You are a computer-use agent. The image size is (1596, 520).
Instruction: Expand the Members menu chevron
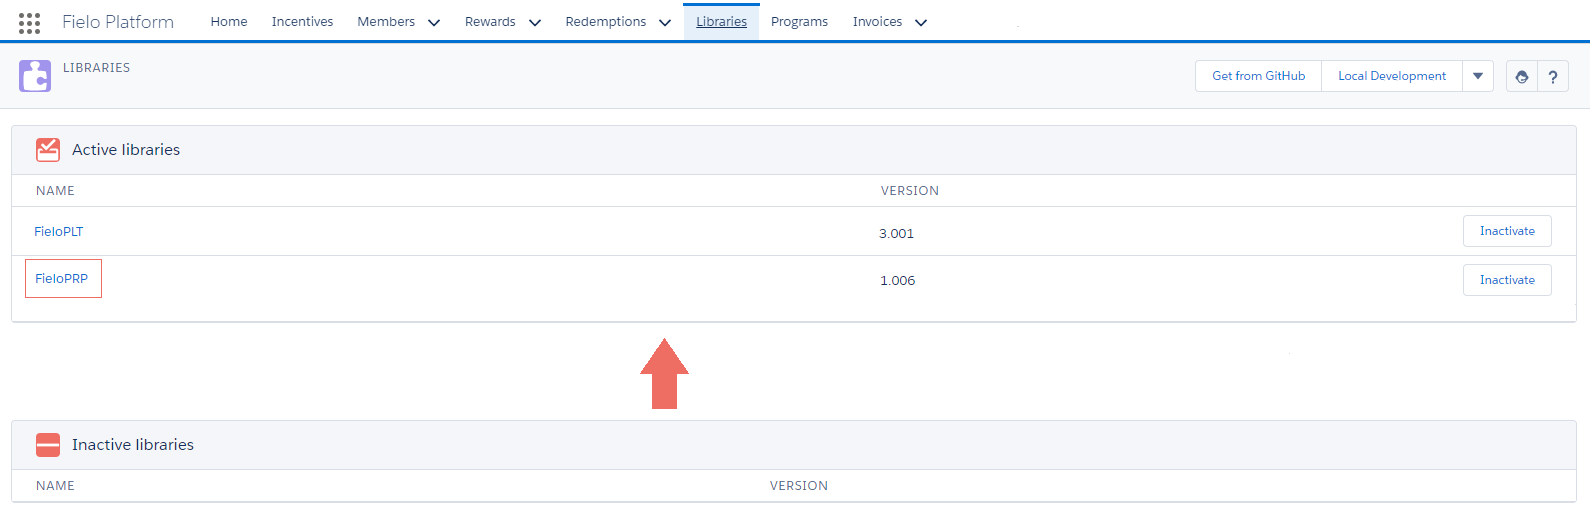[x=434, y=23]
